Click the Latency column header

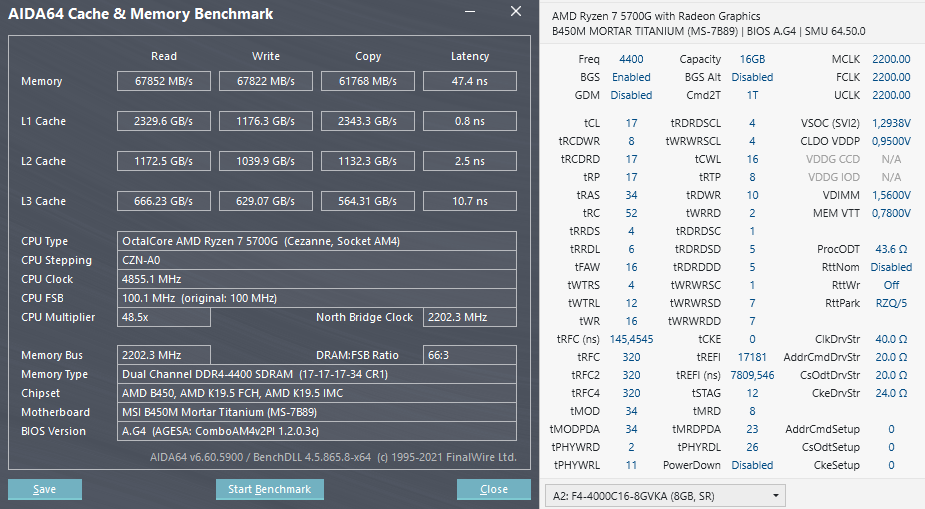pos(470,56)
